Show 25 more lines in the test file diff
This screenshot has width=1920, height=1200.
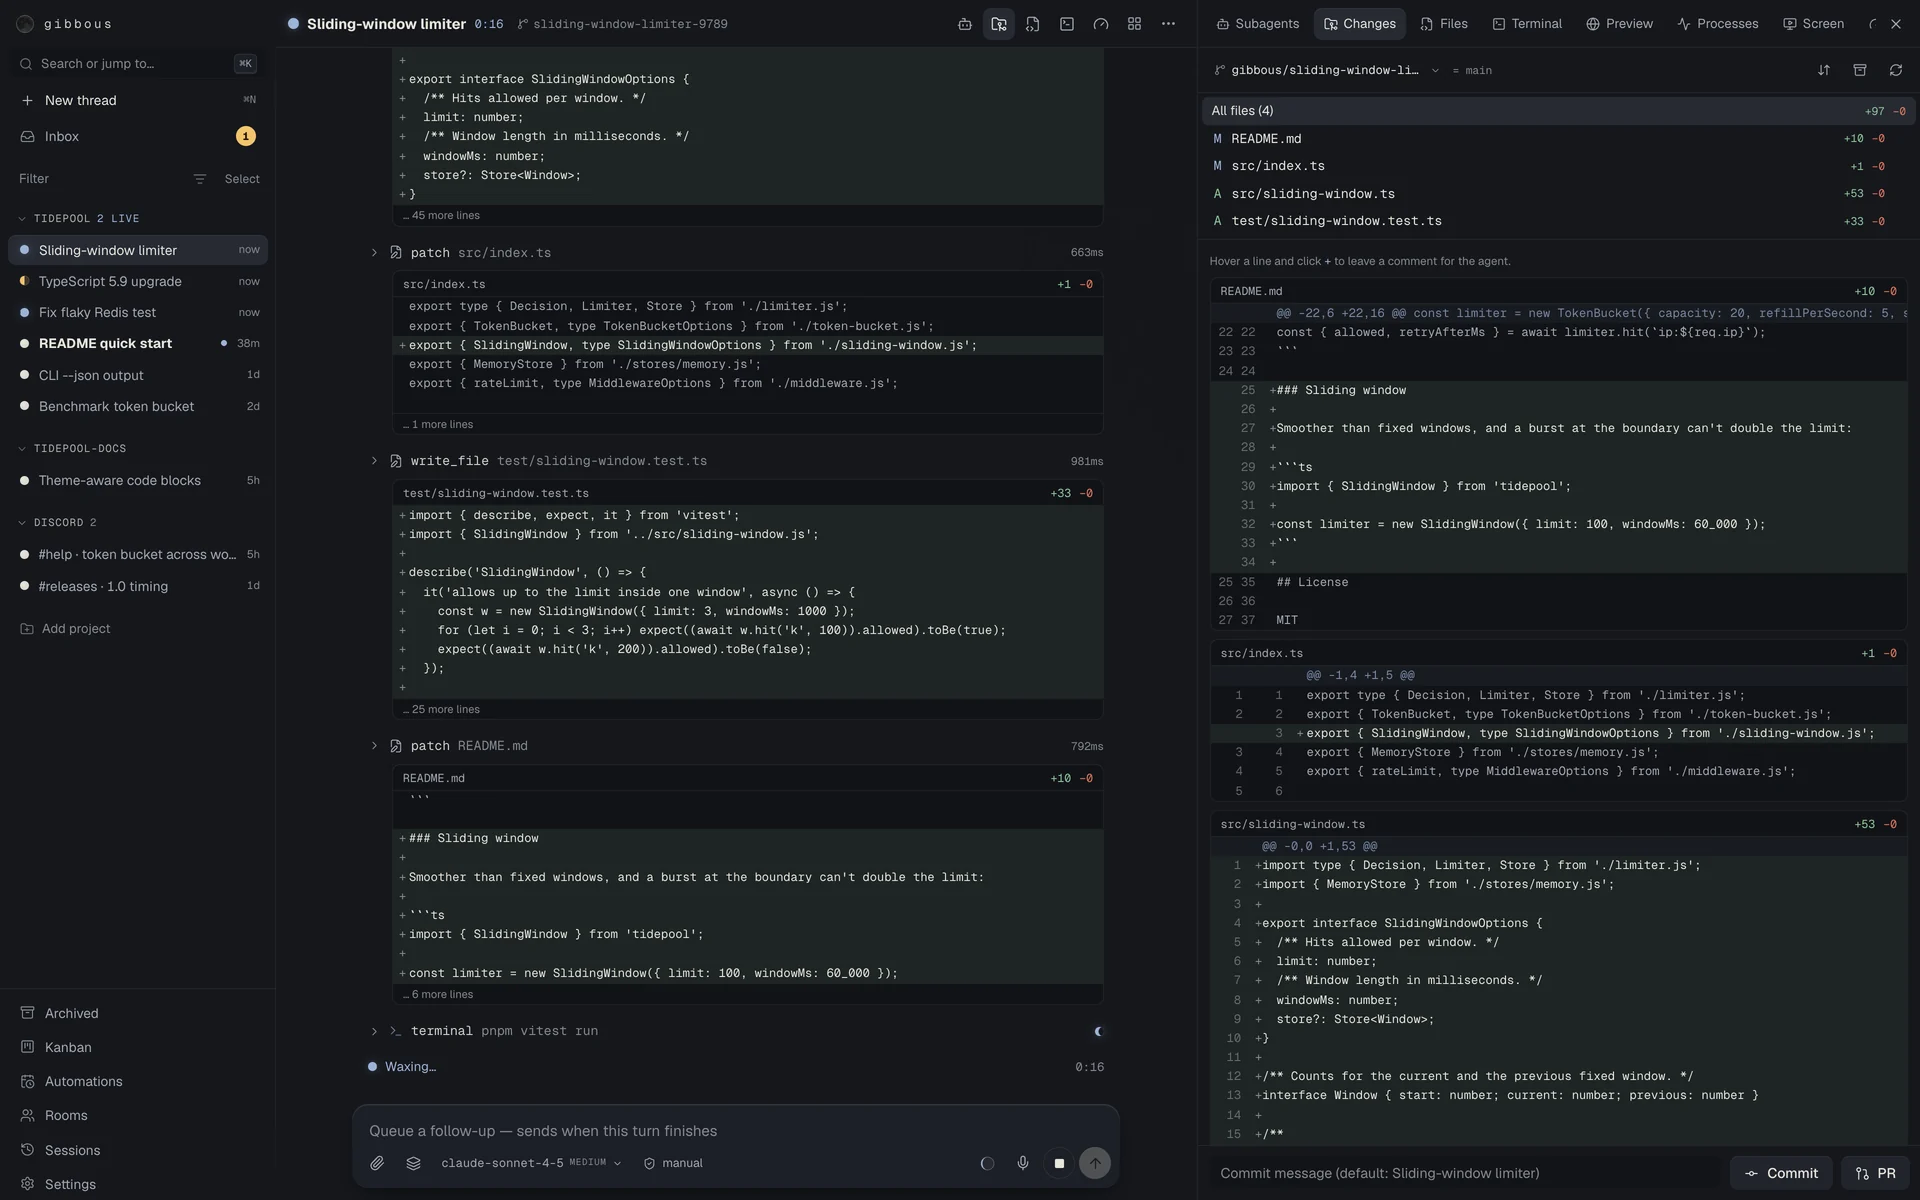point(441,709)
